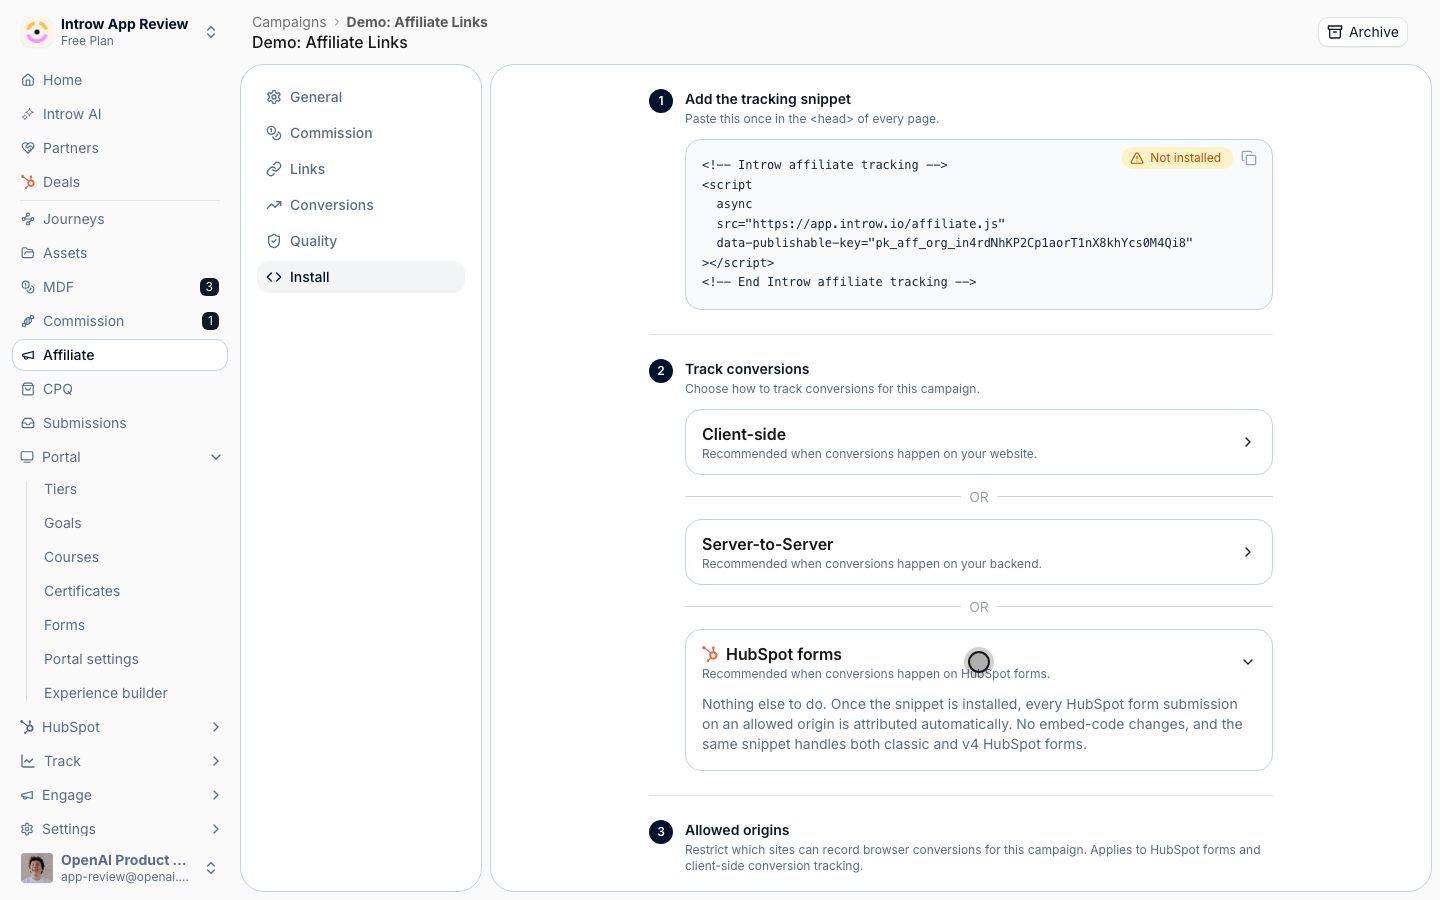Open Certificates under Portal
The image size is (1440, 900).
82,591
